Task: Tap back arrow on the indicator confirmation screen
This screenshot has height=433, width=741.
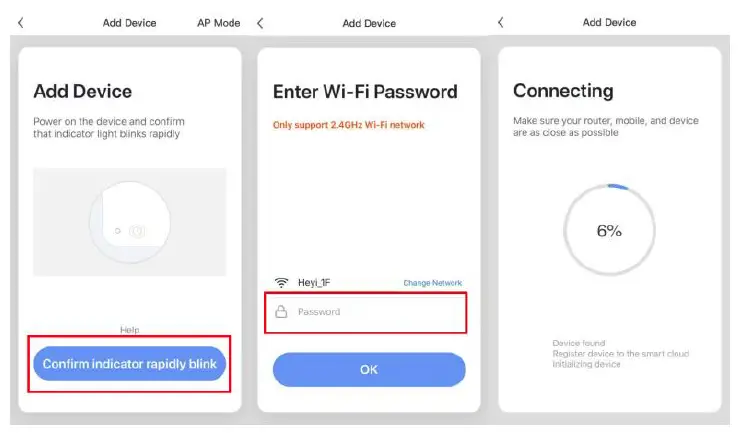Action: [x=22, y=22]
